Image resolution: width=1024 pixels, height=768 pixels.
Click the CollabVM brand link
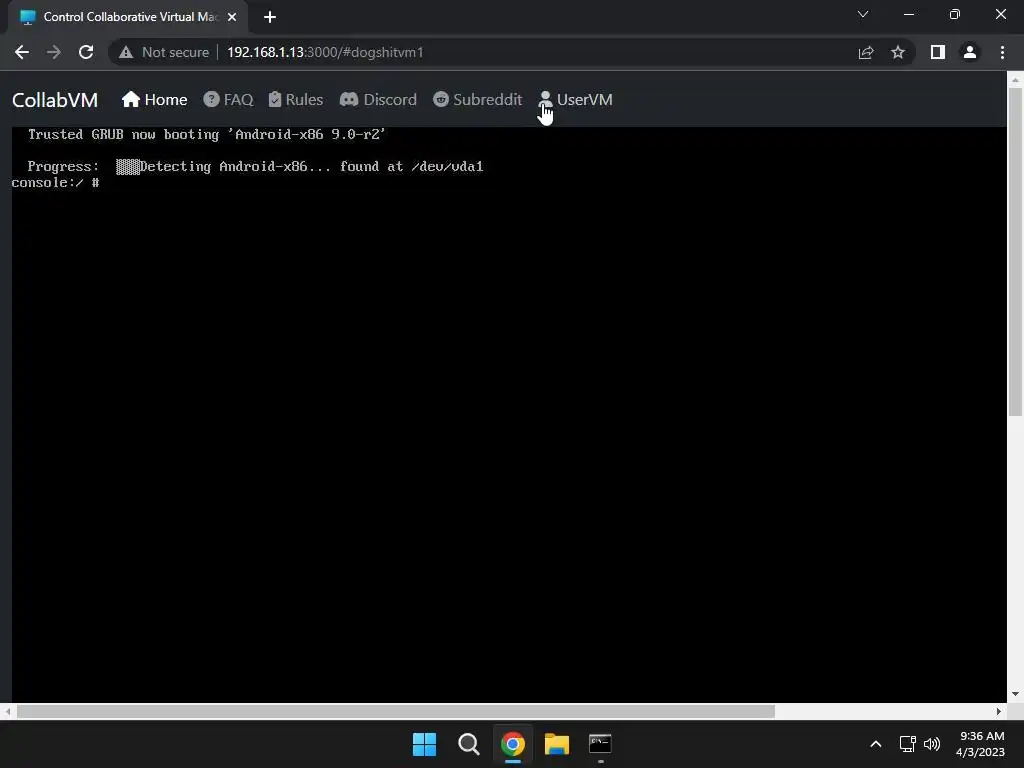55,100
